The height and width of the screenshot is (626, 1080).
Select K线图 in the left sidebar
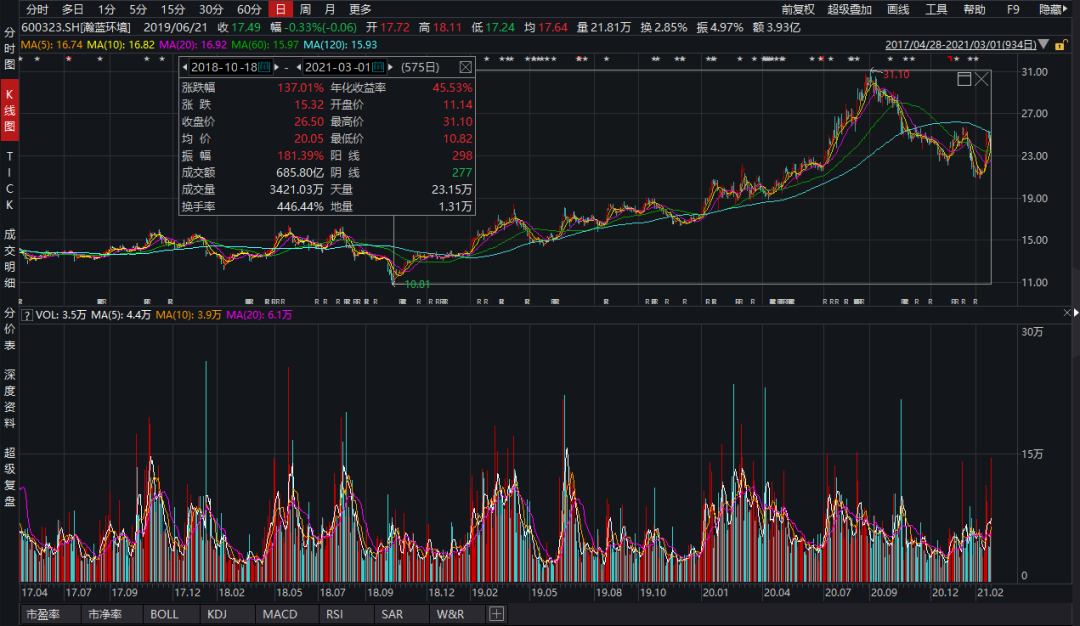10,110
